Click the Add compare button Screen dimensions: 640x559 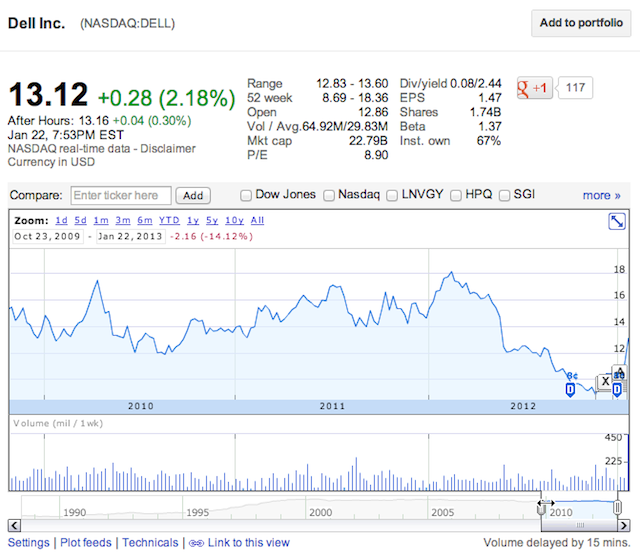click(x=193, y=195)
